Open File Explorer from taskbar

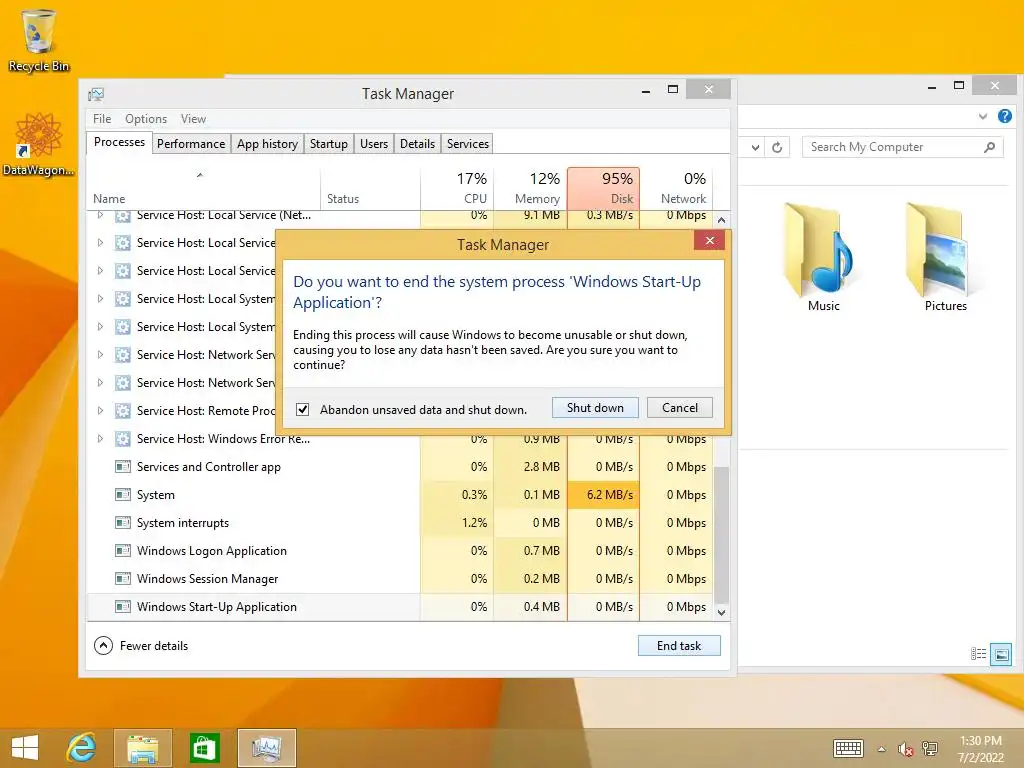point(142,748)
